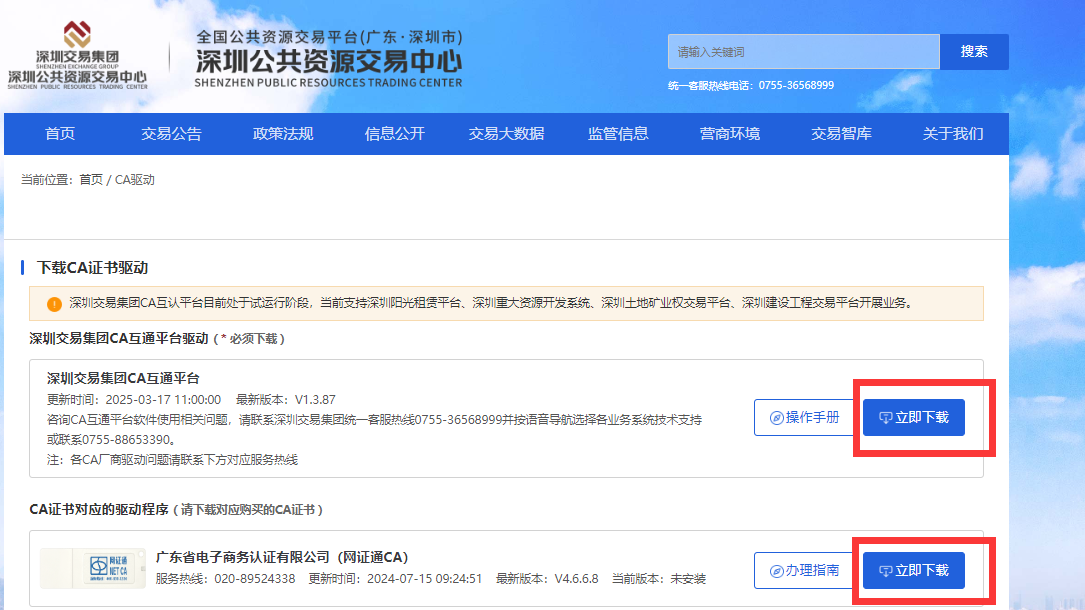Open 操作手册 for the CA互通平台
The image size is (1085, 610).
click(x=804, y=417)
